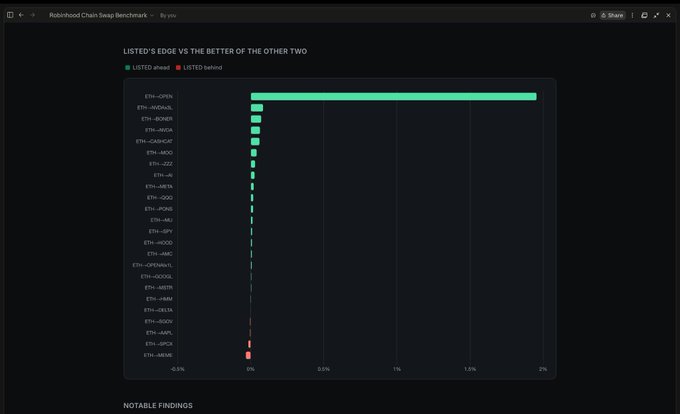This screenshot has height=414, width=680.
Task: Click the LISTED'S EDGE VS THE BETTER heading
Action: 215,51
